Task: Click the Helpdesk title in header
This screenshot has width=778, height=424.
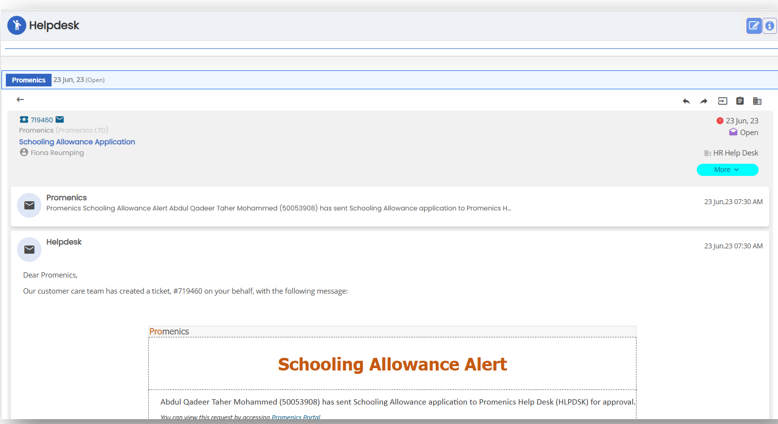Action: pyautogui.click(x=54, y=25)
